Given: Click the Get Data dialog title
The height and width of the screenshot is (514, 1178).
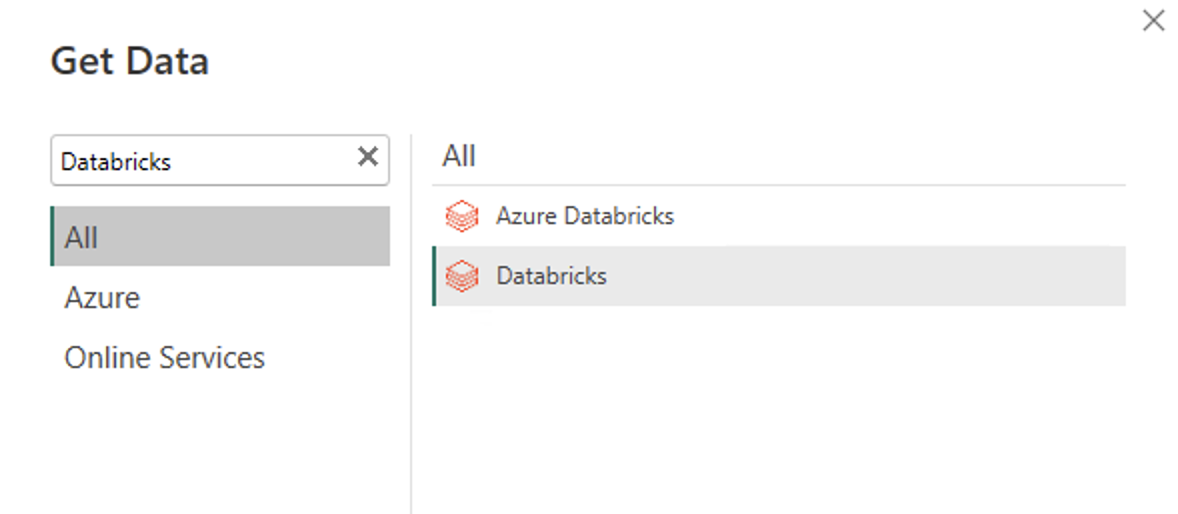Looking at the screenshot, I should (129, 62).
